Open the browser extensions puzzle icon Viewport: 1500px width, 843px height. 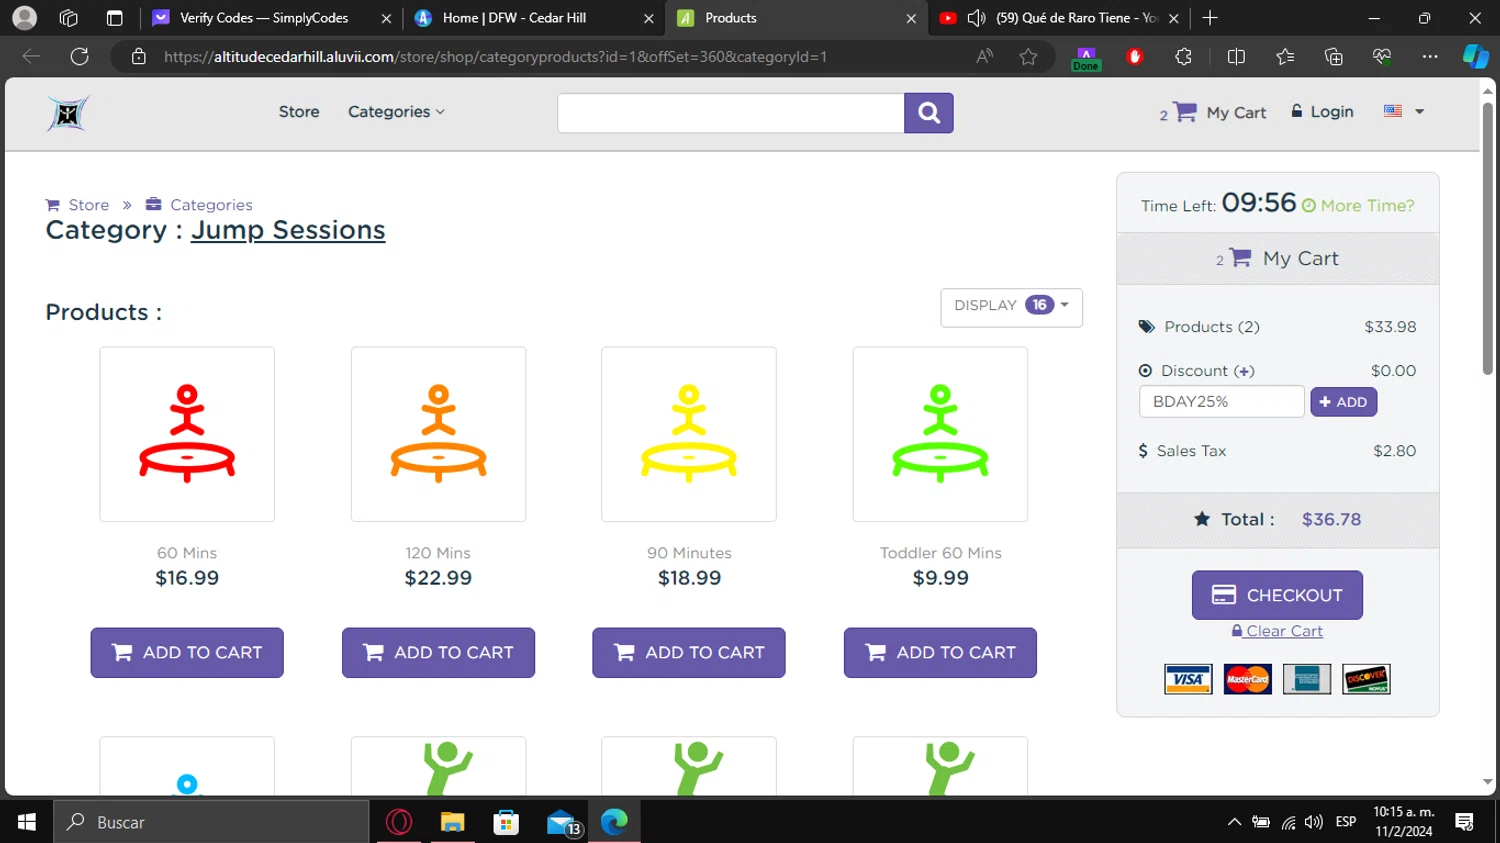tap(1183, 57)
